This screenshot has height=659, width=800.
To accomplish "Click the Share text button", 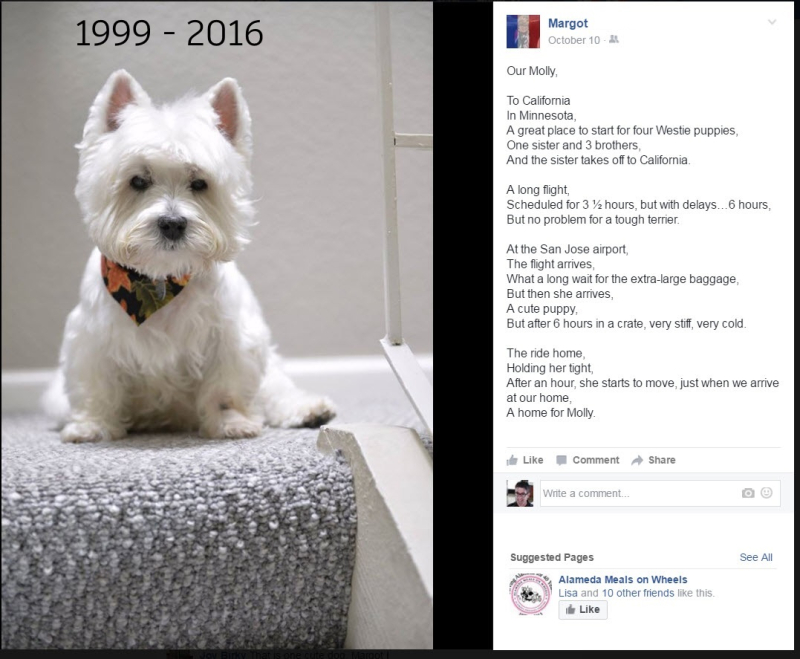I will pyautogui.click(x=662, y=460).
